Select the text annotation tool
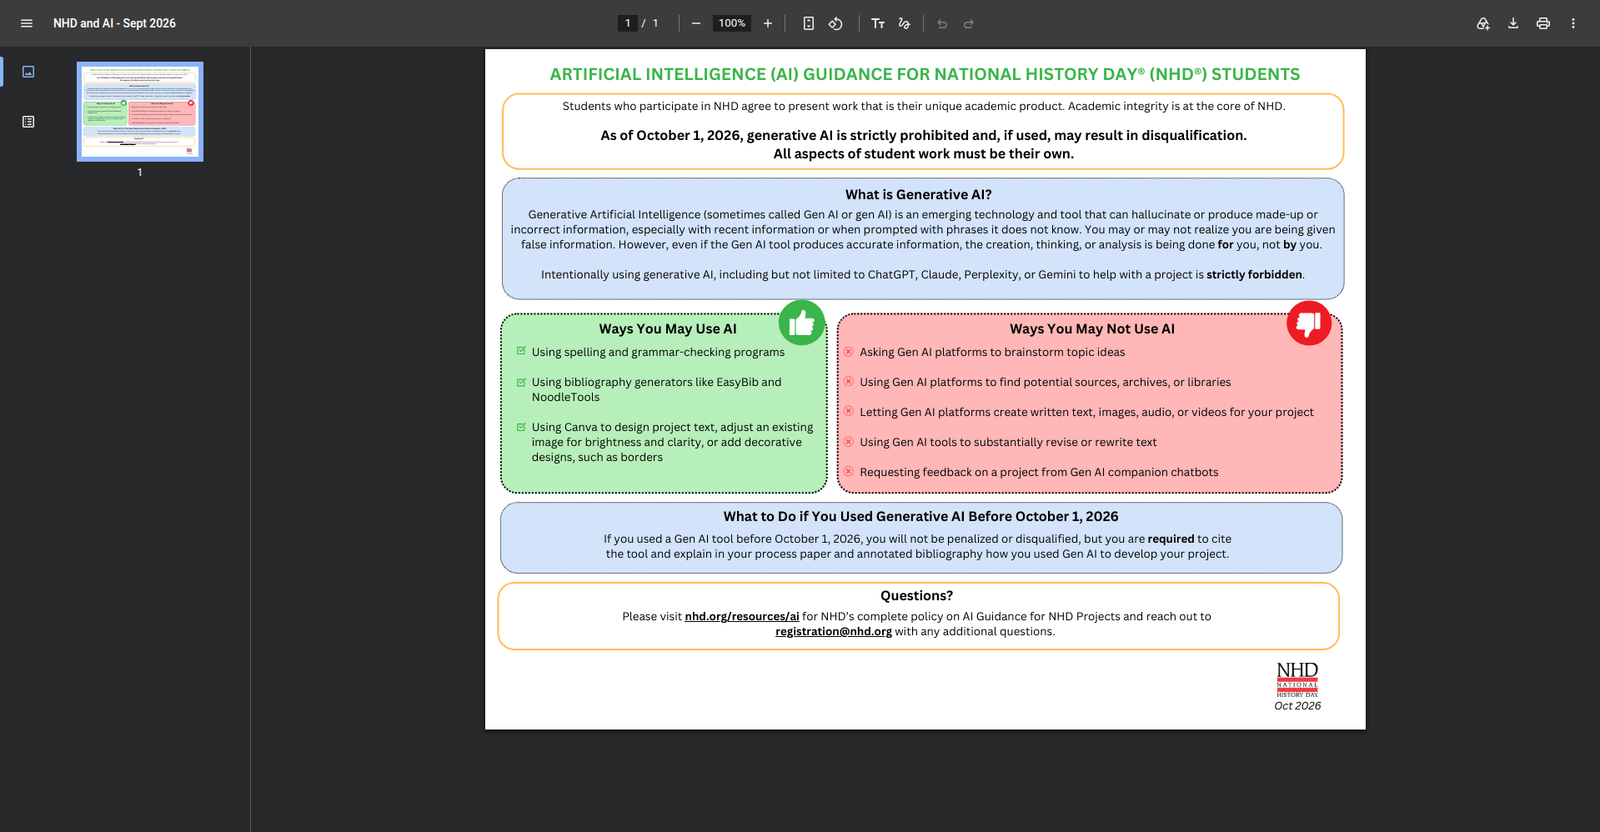Screen dimensions: 1600x832 coord(878,23)
